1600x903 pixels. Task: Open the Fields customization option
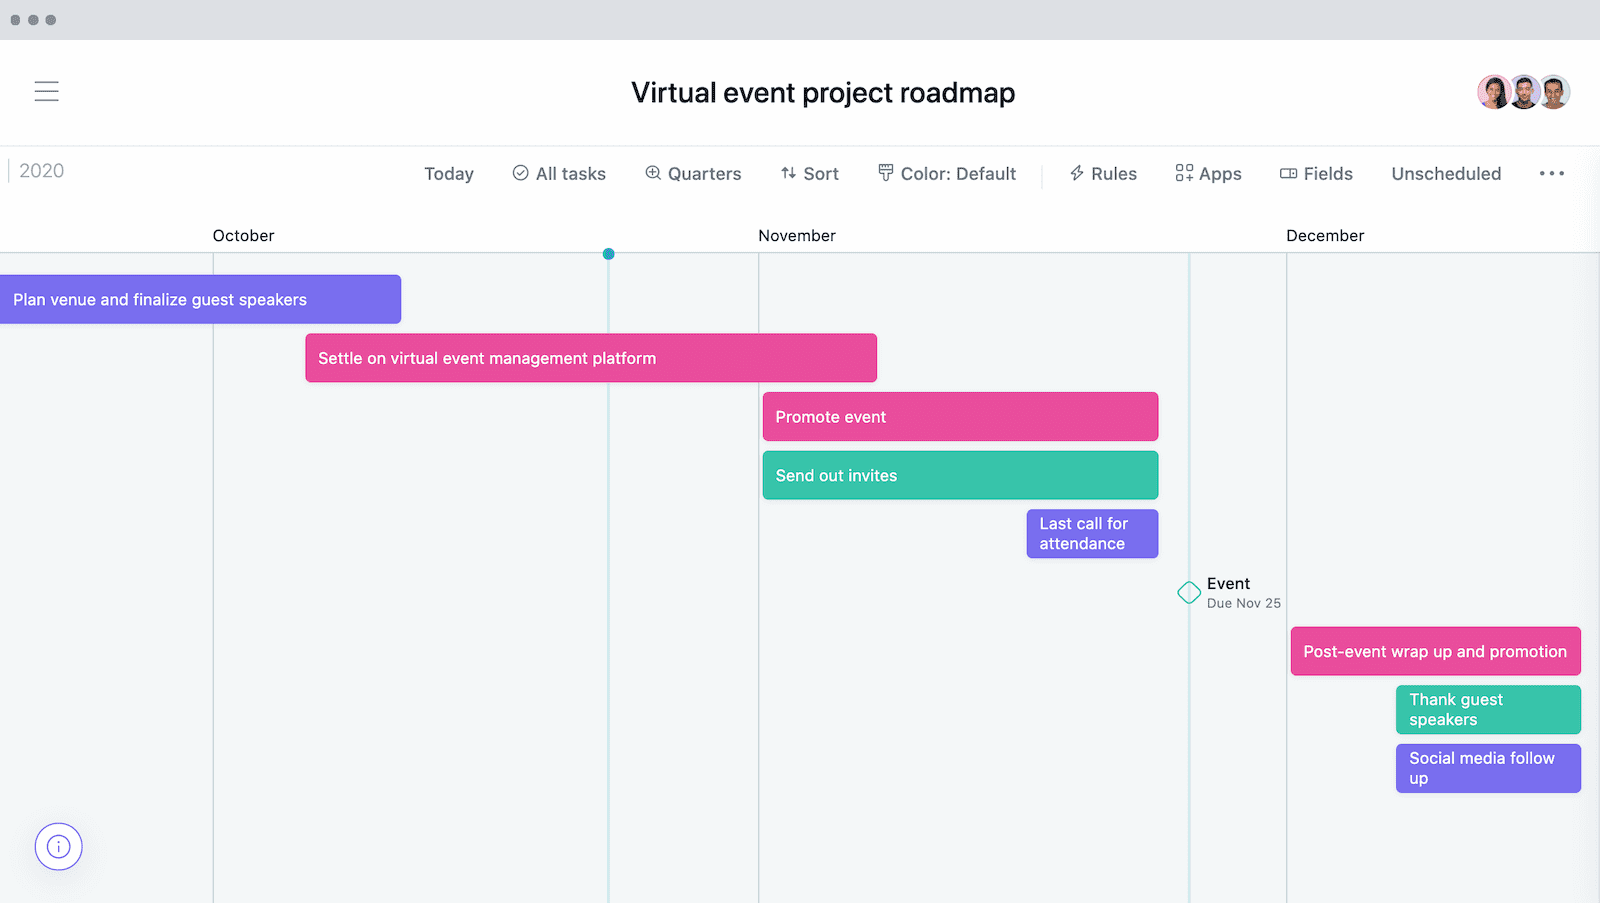[1316, 174]
